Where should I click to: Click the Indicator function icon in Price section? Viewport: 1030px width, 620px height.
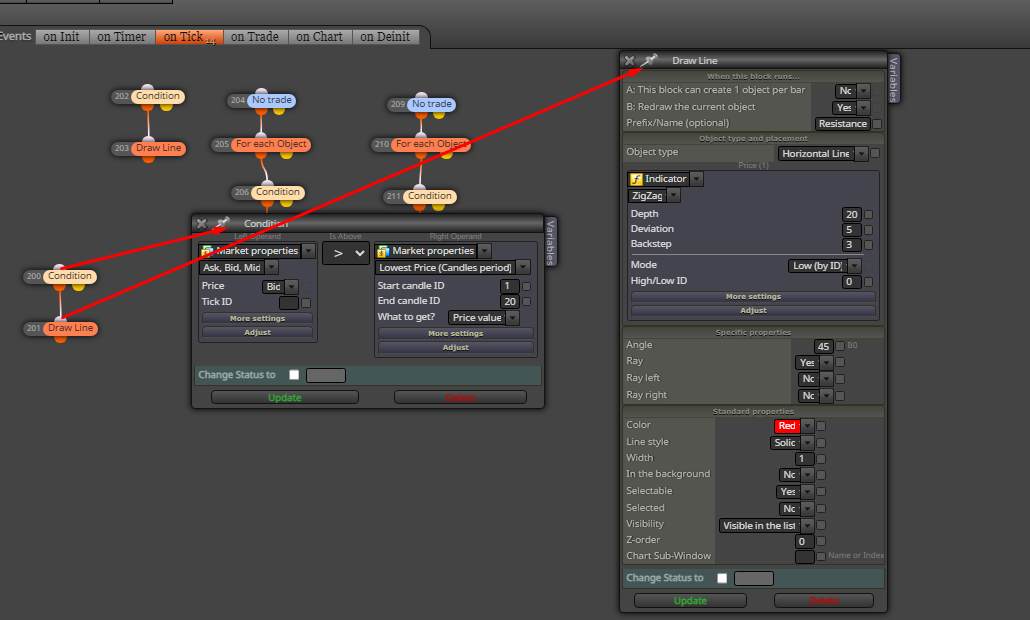636,179
